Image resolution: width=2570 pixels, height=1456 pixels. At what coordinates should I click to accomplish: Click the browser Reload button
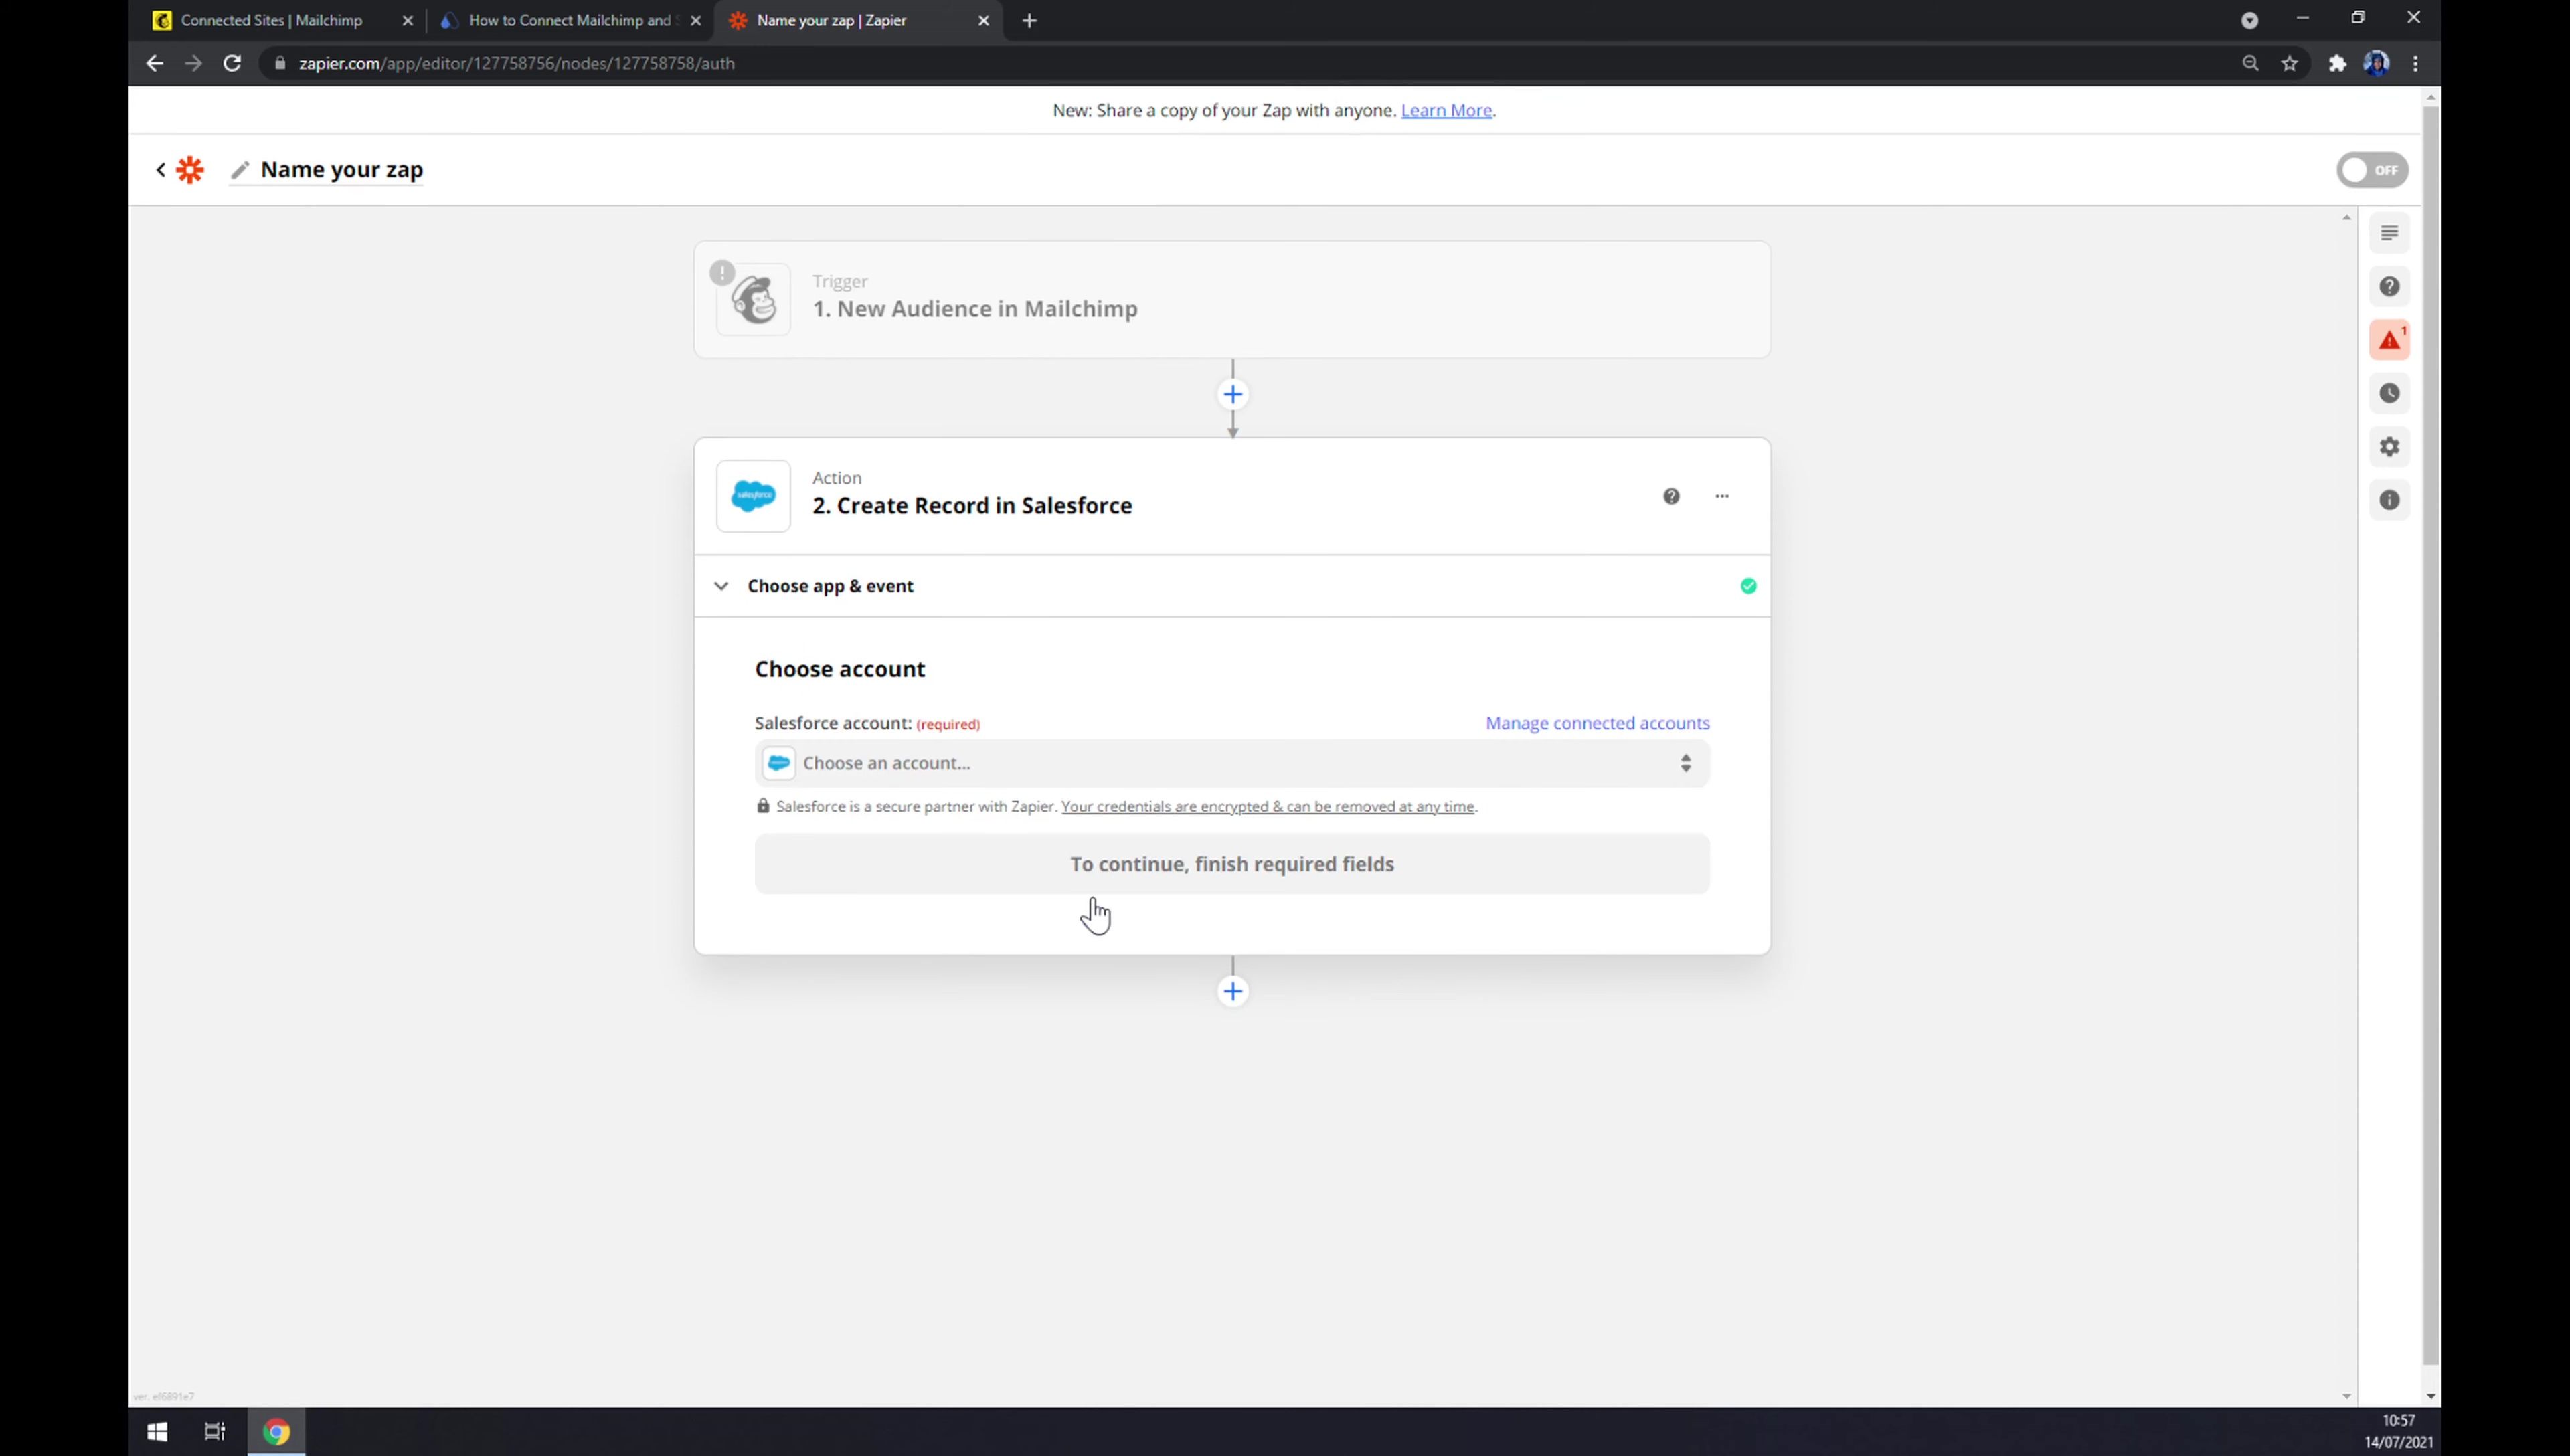coord(232,63)
